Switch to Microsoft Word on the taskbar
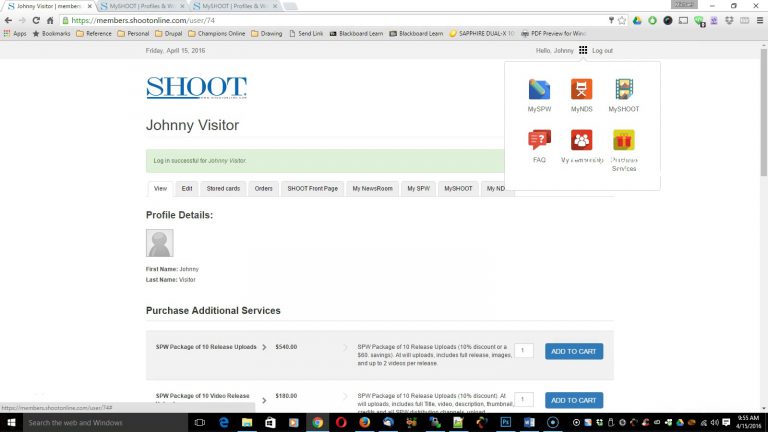 [529, 422]
